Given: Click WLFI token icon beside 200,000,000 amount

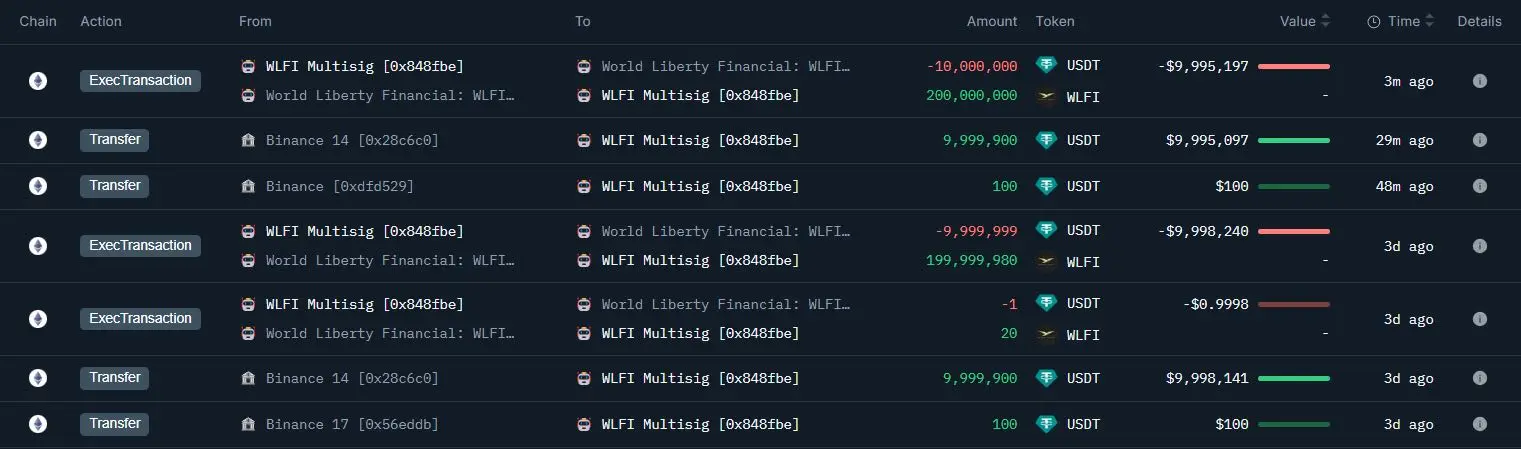Looking at the screenshot, I should click(x=1046, y=96).
